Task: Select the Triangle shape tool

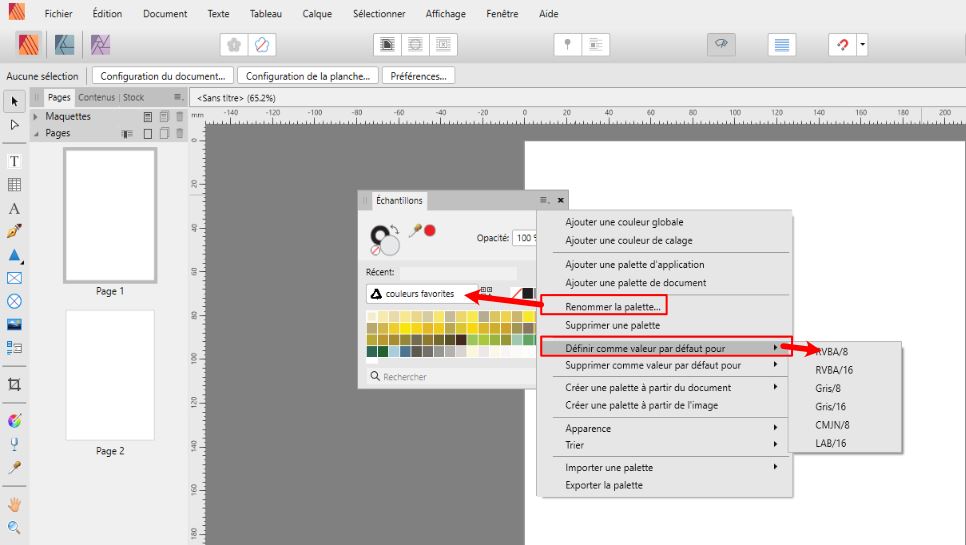Action: tap(14, 255)
